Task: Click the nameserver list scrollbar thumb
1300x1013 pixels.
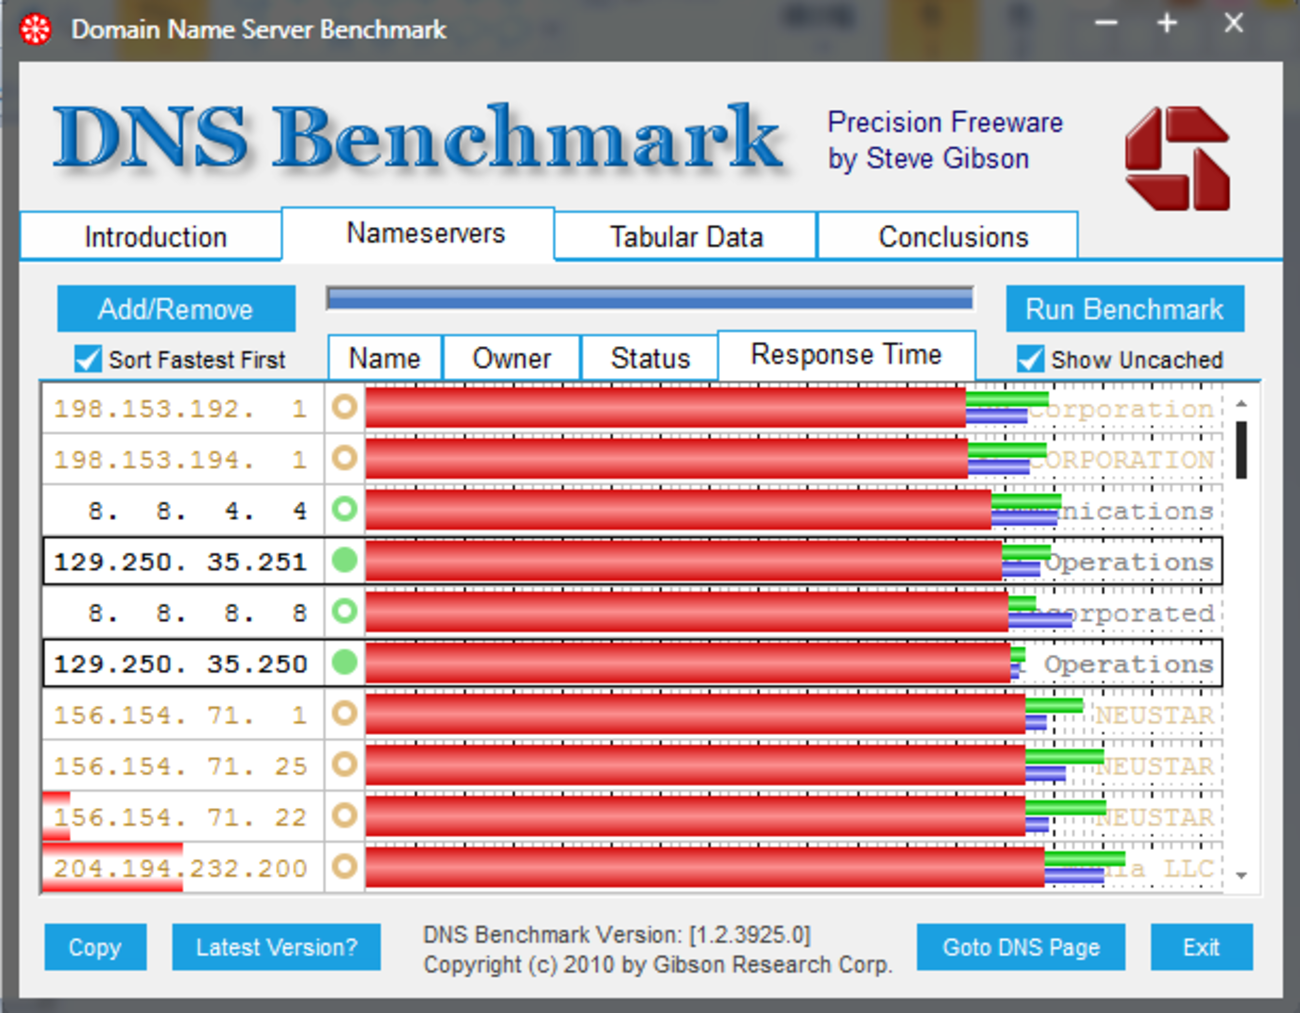Action: 1241,450
